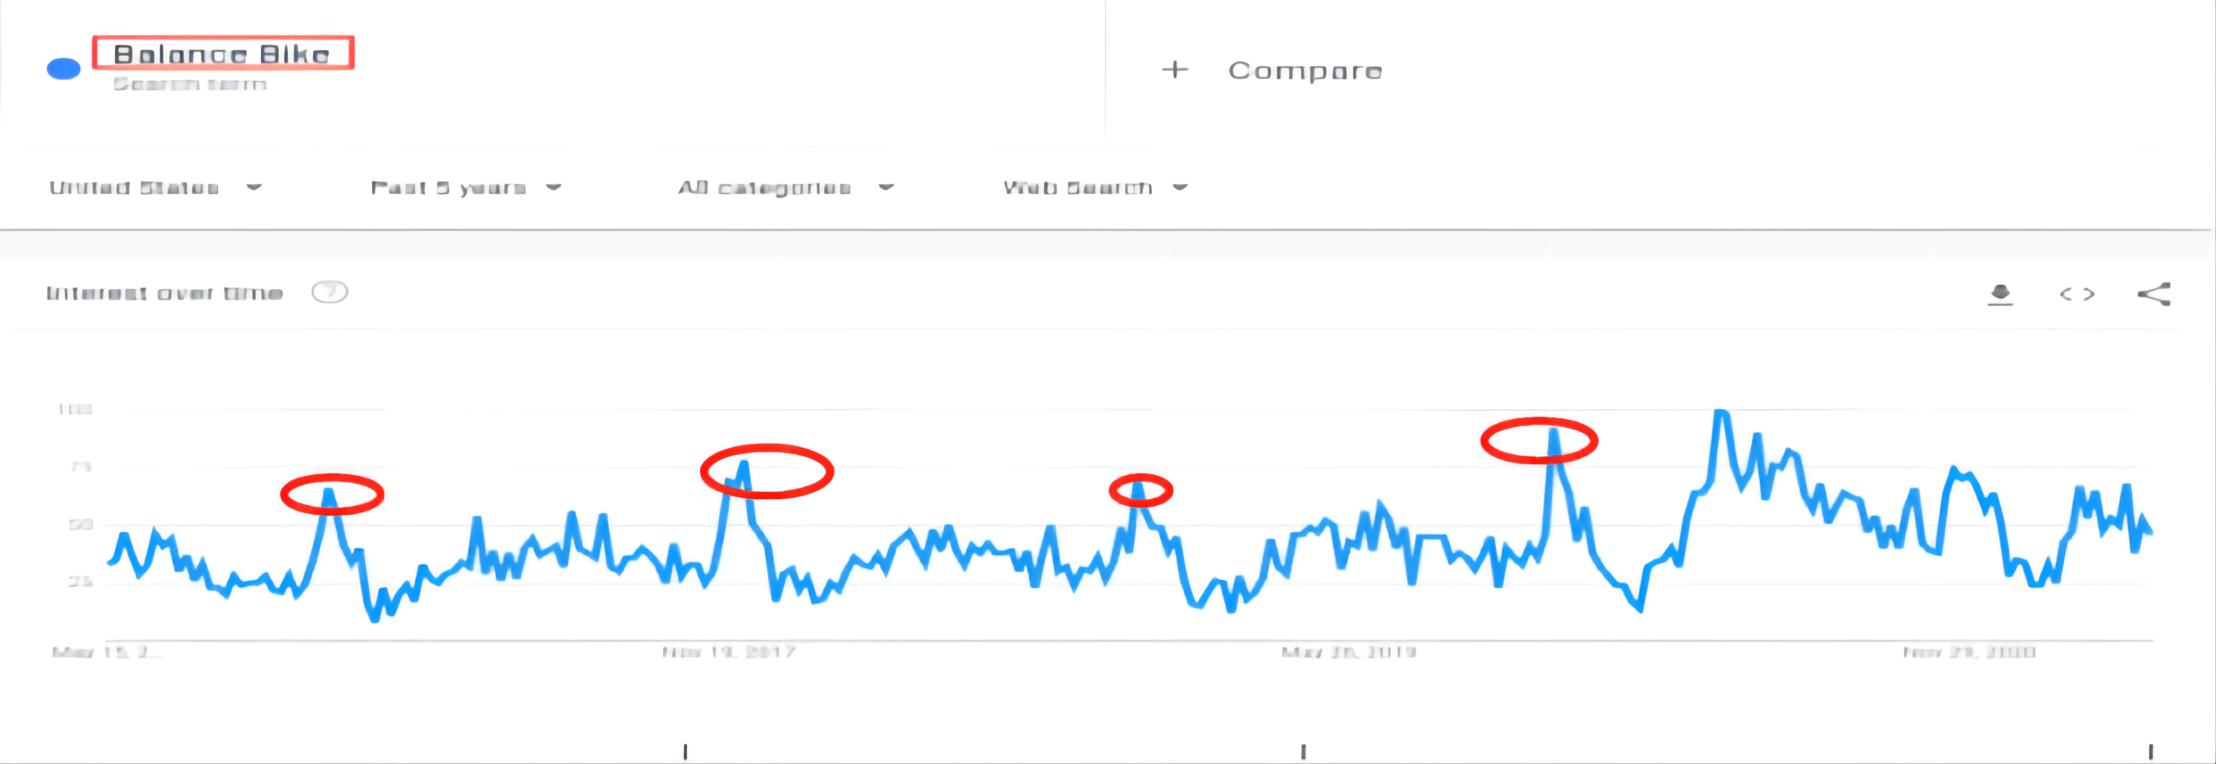Click the help icon beside Interest over time
The width and height of the screenshot is (2216, 764).
pos(329,292)
